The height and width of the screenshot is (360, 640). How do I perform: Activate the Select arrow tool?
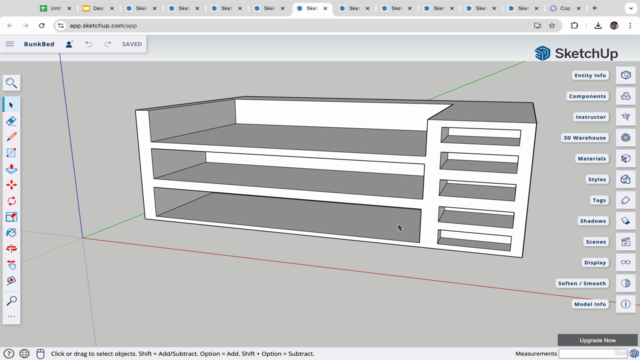pyautogui.click(x=11, y=105)
